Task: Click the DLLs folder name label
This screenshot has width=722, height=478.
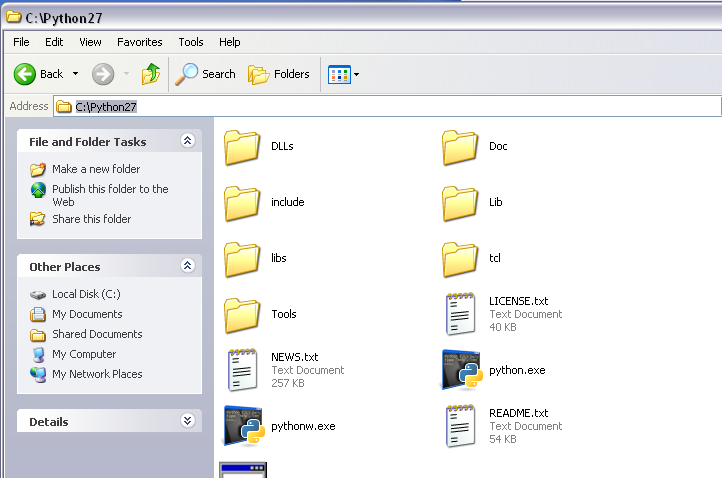Action: pos(282,146)
